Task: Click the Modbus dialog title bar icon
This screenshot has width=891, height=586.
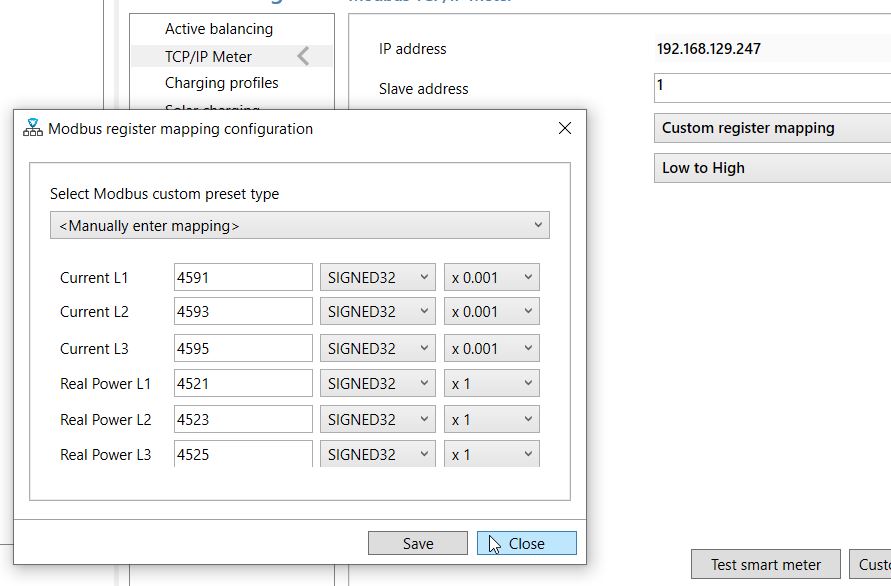Action: pos(32,128)
